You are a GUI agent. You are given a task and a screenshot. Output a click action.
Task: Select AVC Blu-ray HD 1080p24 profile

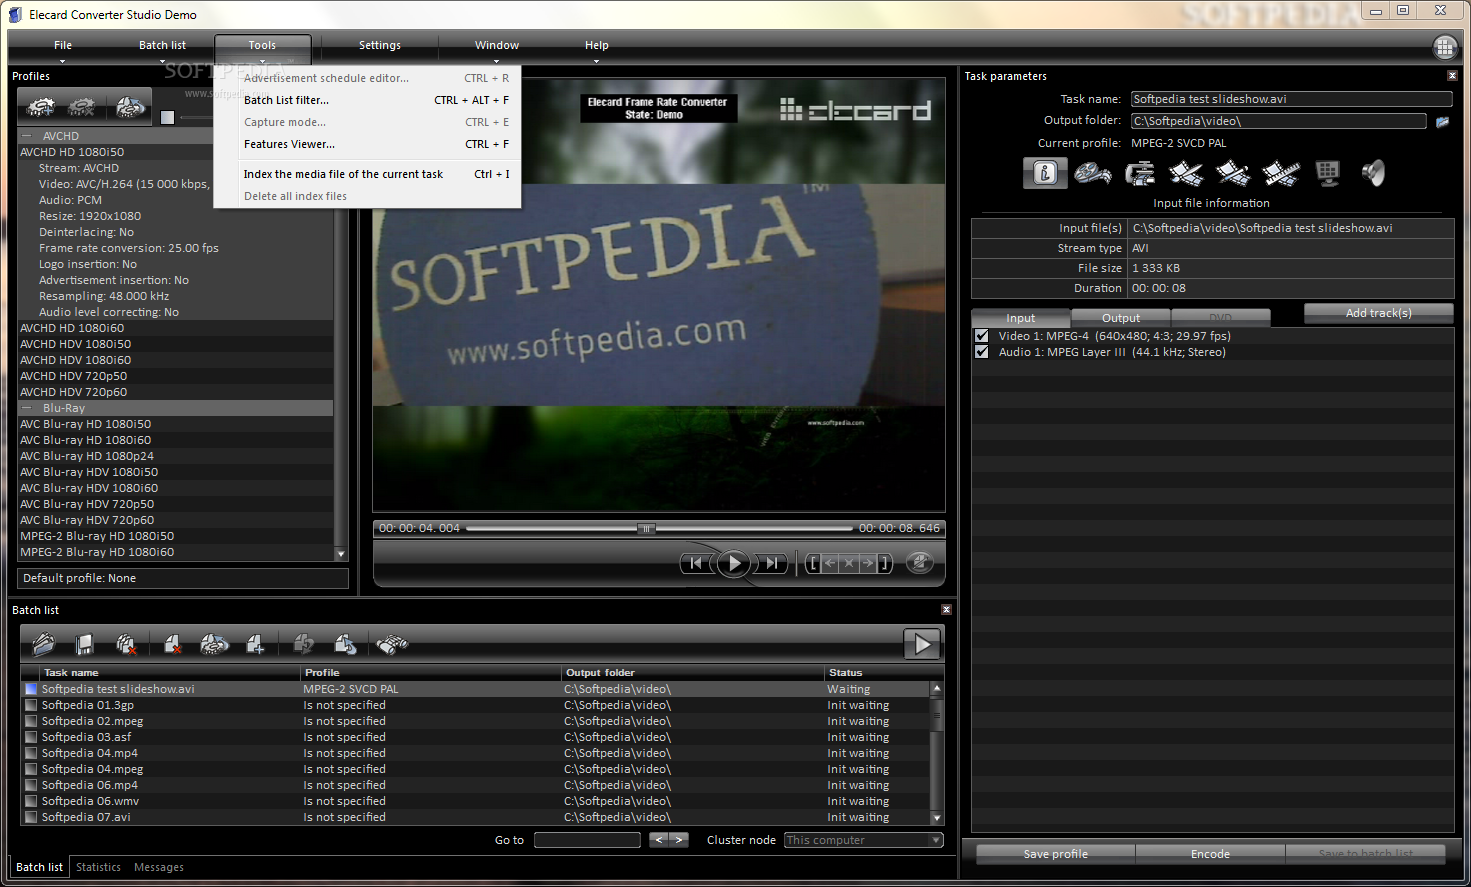point(87,456)
